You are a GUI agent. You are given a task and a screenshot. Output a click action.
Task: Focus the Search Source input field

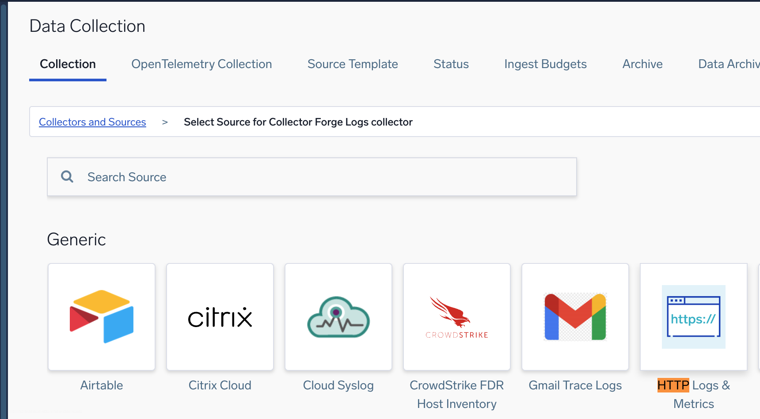tap(312, 177)
